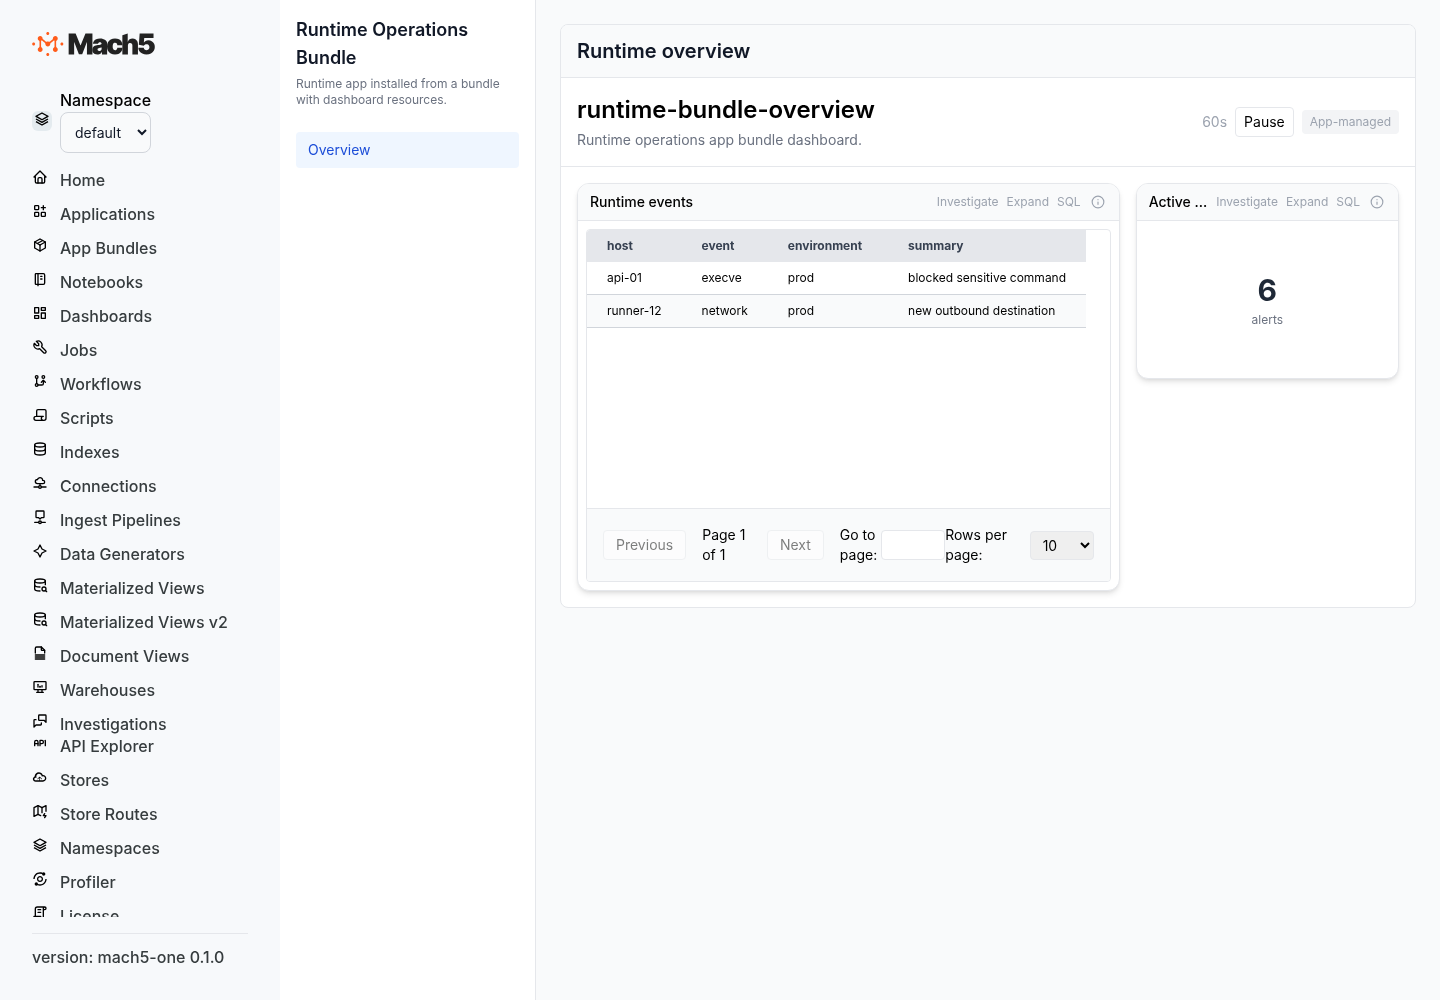Click the version mach5-one 0.1.0 text
Image resolution: width=1440 pixels, height=1000 pixels.
click(128, 957)
